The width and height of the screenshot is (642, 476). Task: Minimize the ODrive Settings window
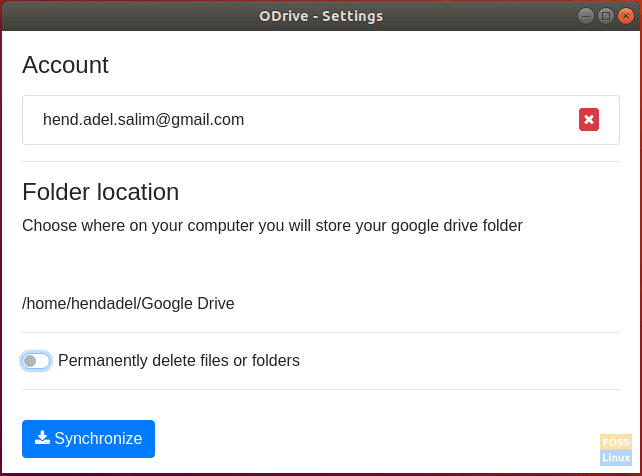click(586, 16)
